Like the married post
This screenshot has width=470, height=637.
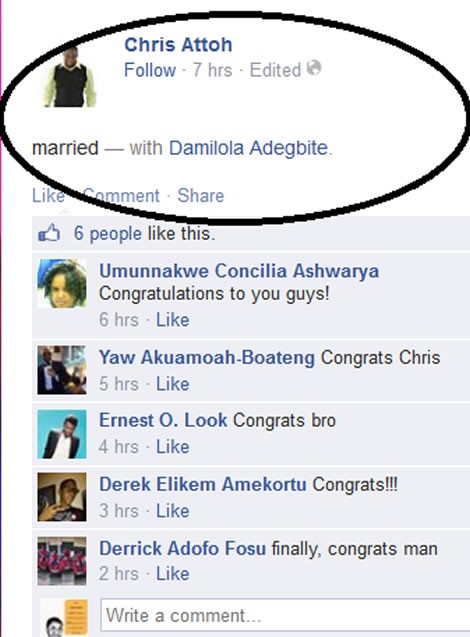[48, 196]
